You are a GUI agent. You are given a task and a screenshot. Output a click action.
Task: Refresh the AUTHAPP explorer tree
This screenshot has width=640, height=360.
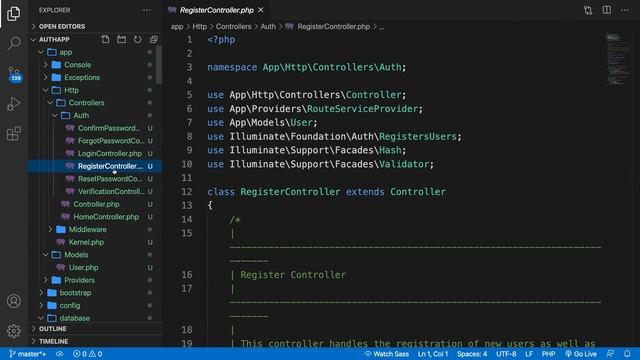(x=138, y=39)
